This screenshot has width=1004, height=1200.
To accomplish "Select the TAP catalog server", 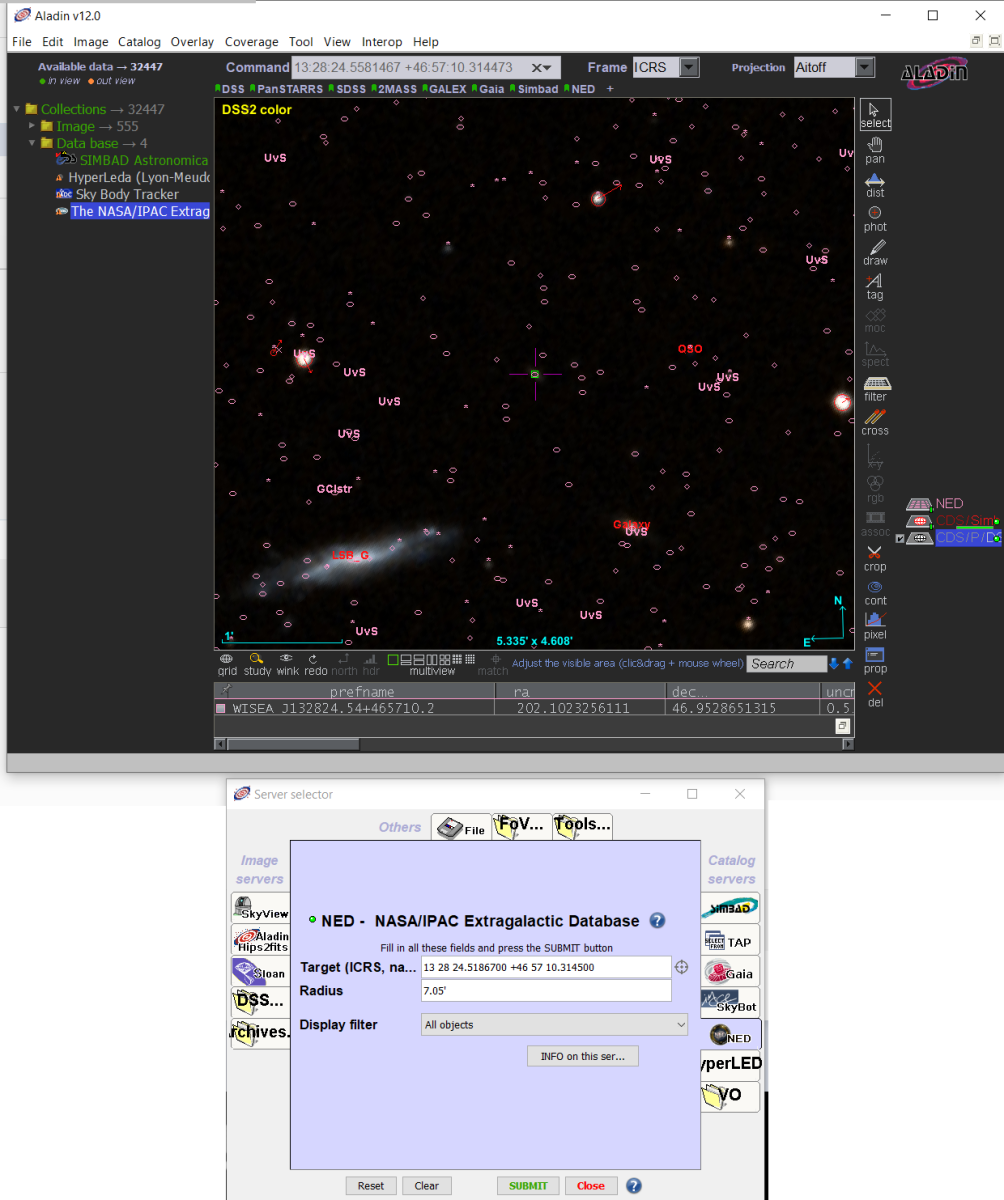I will [x=730, y=940].
